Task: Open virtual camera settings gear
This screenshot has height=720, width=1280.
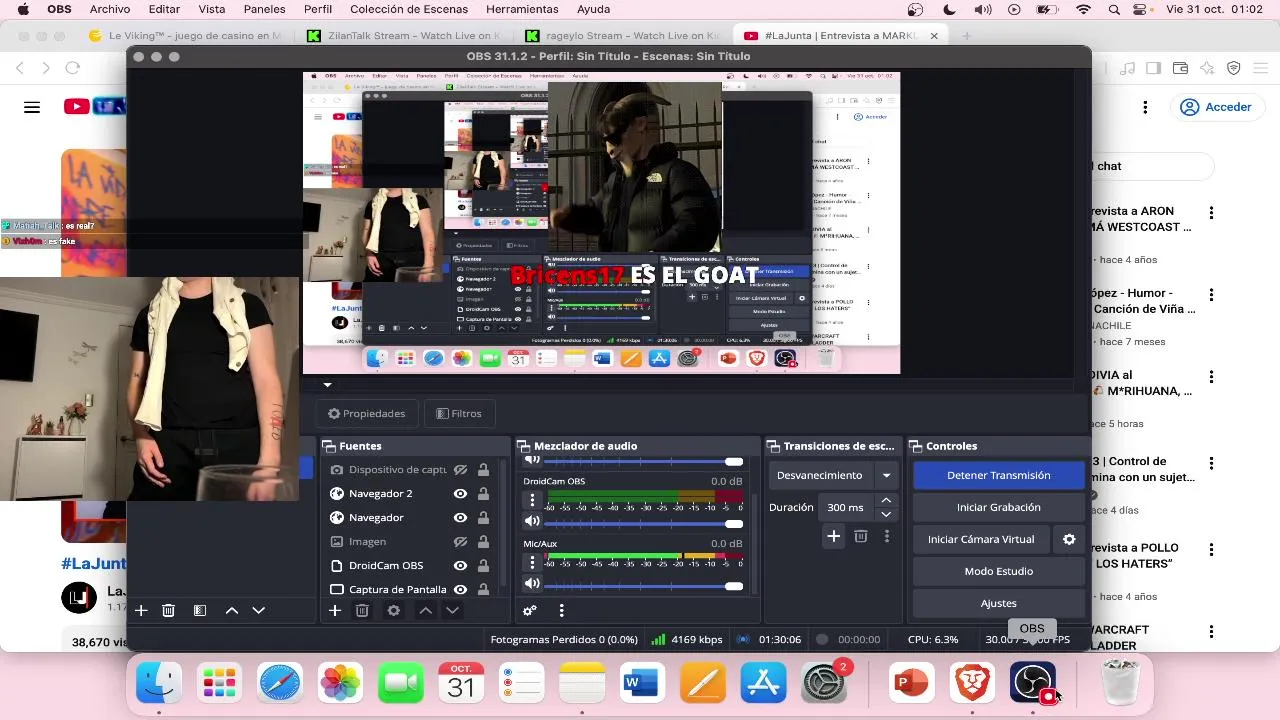Action: (1069, 539)
